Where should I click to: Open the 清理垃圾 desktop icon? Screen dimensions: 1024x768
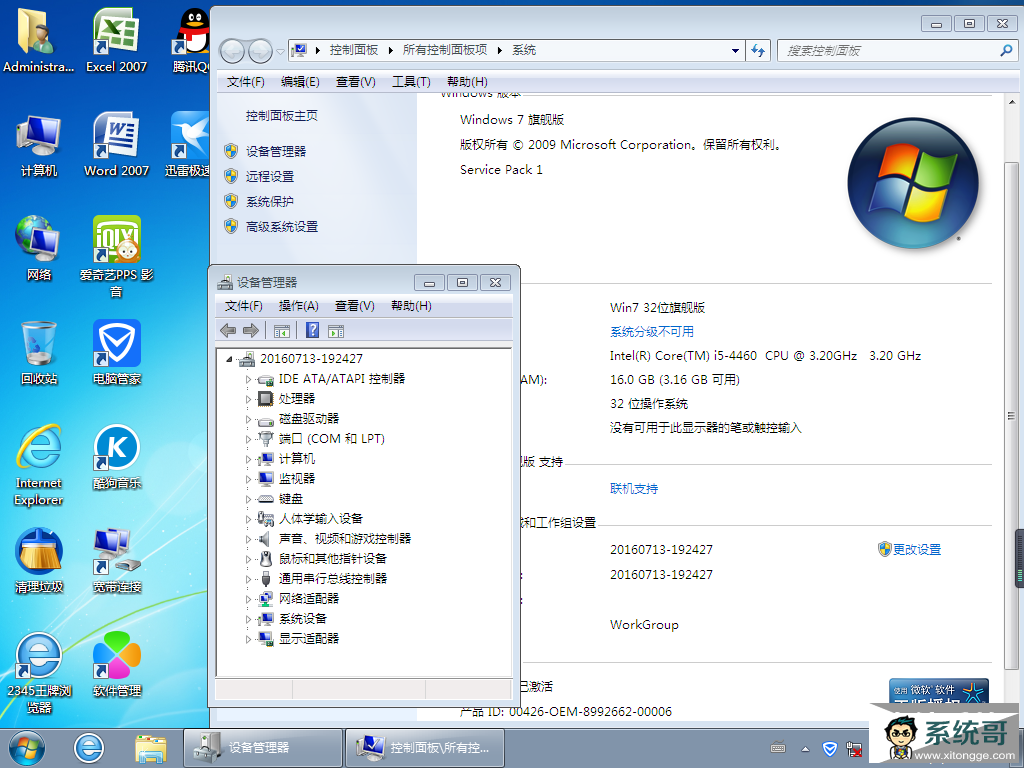click(39, 560)
